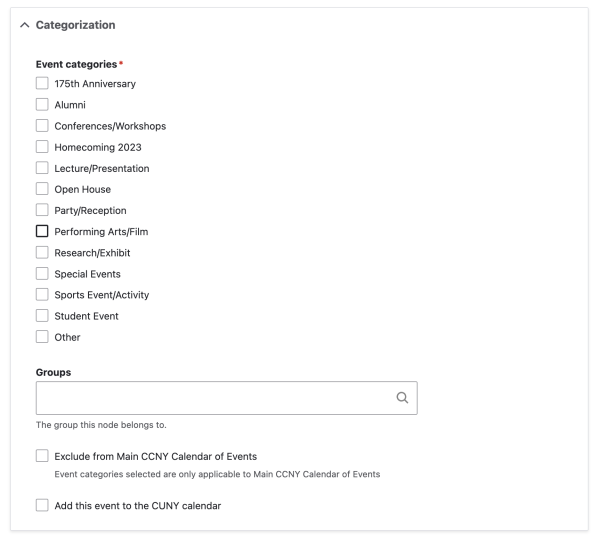
Task: Click the search icon in Groups field
Action: [x=402, y=398]
